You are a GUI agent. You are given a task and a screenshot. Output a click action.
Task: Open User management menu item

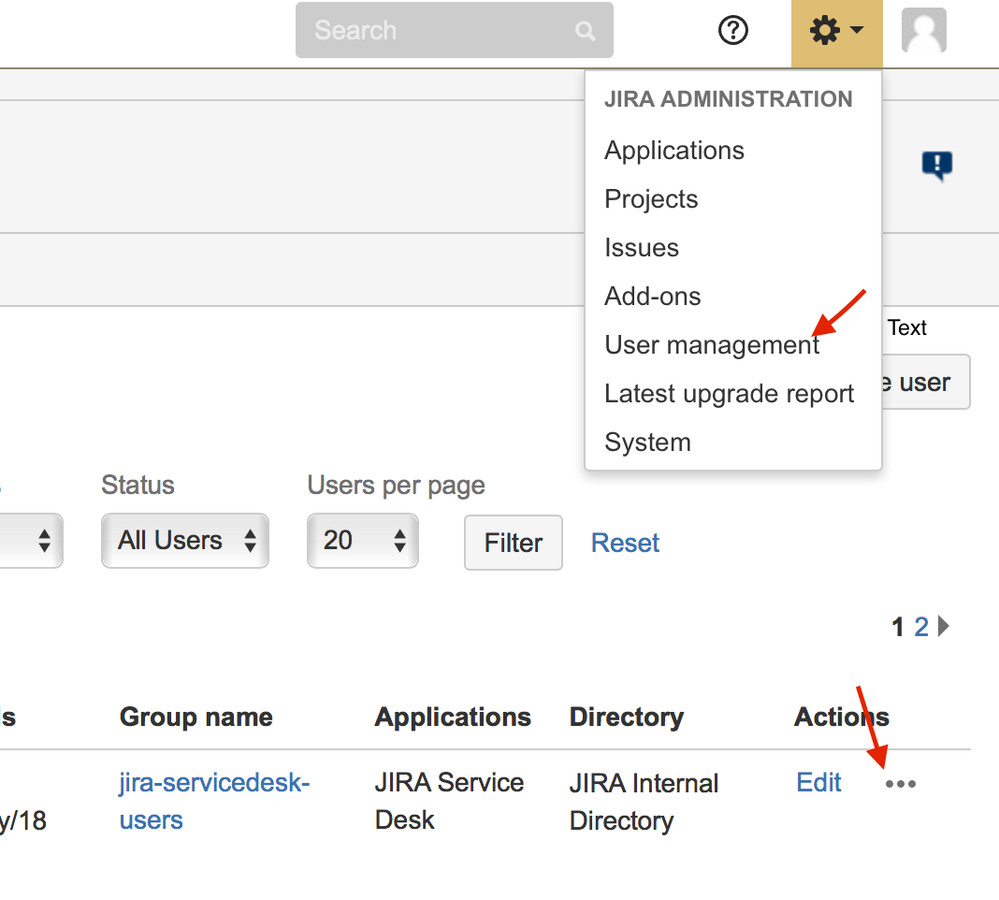click(711, 345)
